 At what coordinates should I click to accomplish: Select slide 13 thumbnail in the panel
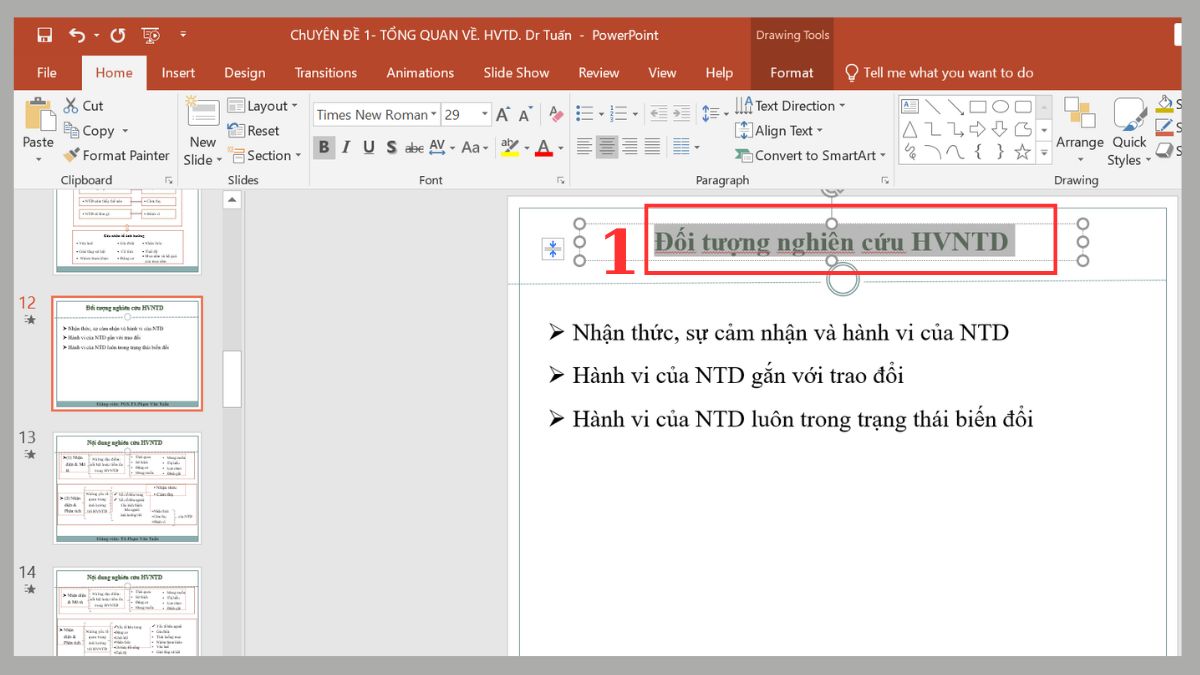pyautogui.click(x=127, y=487)
